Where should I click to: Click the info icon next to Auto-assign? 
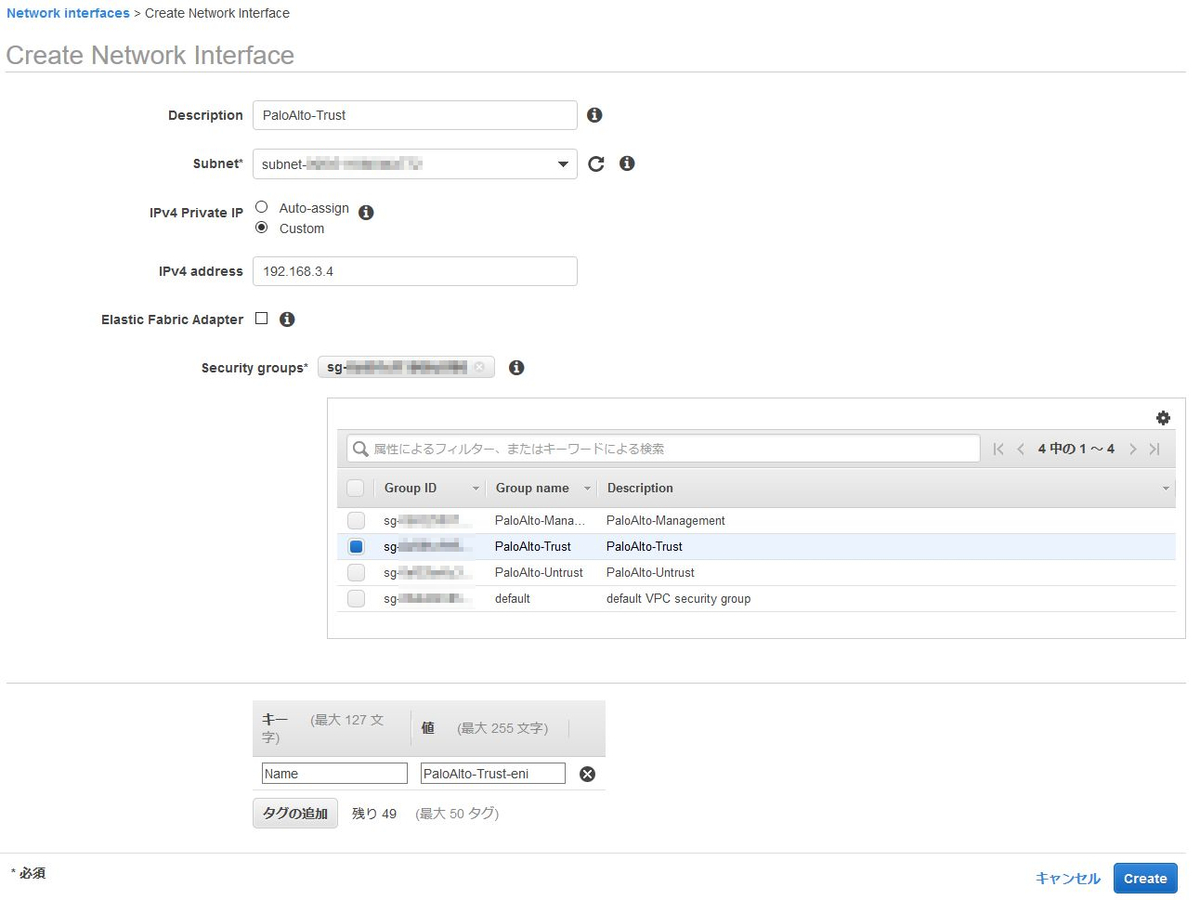click(366, 212)
